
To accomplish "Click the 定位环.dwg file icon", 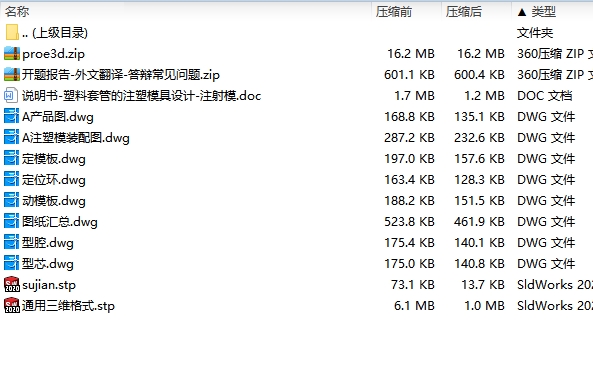I will click(11, 180).
